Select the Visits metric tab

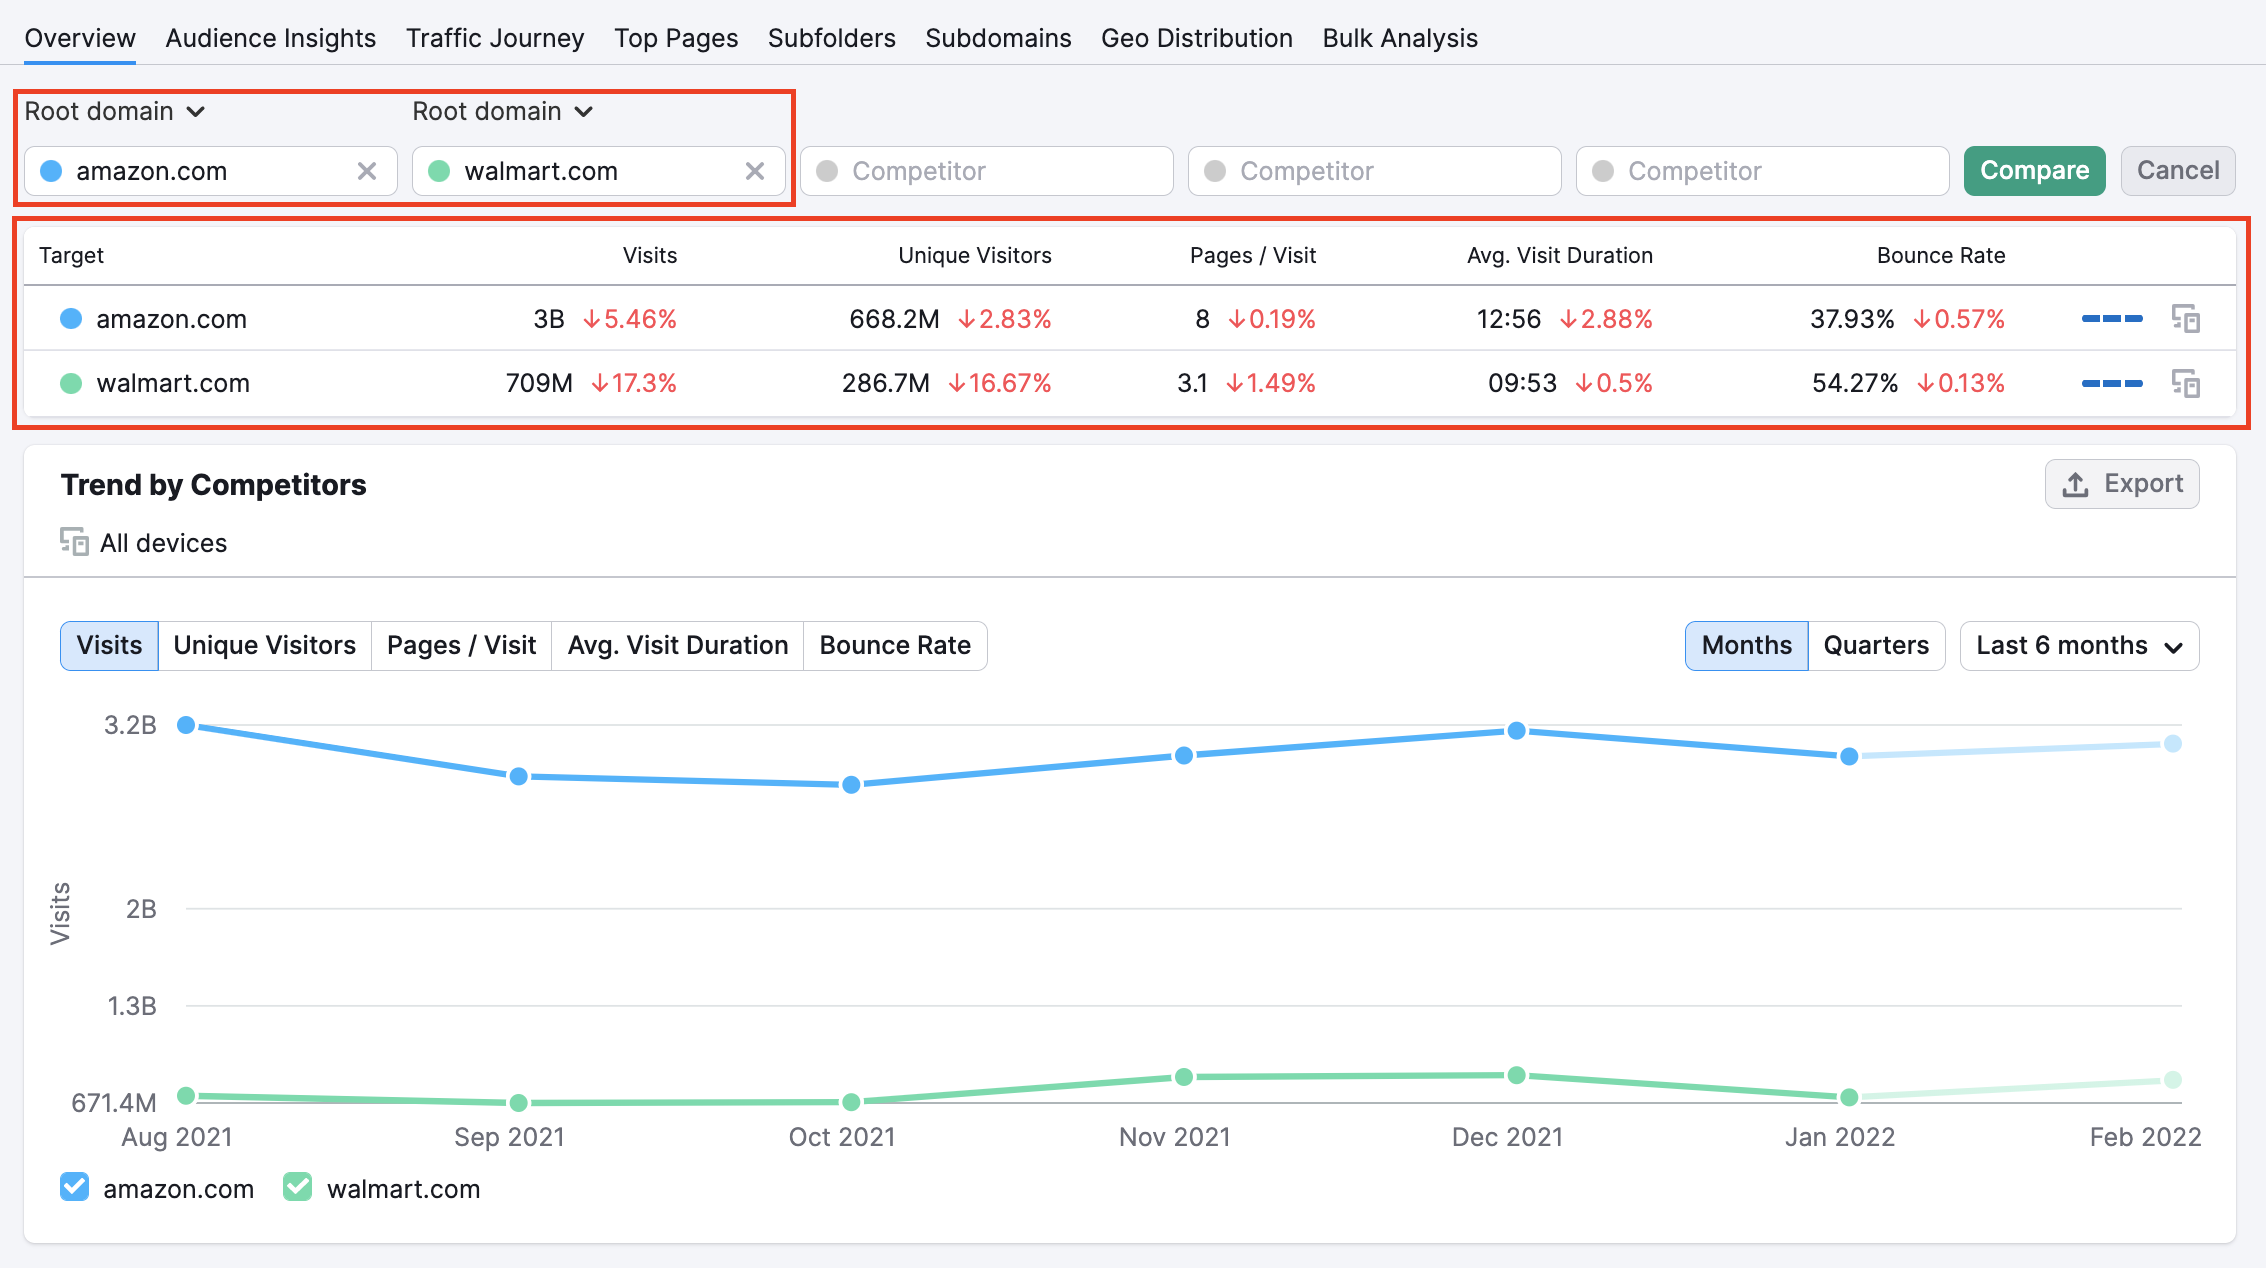pos(109,645)
